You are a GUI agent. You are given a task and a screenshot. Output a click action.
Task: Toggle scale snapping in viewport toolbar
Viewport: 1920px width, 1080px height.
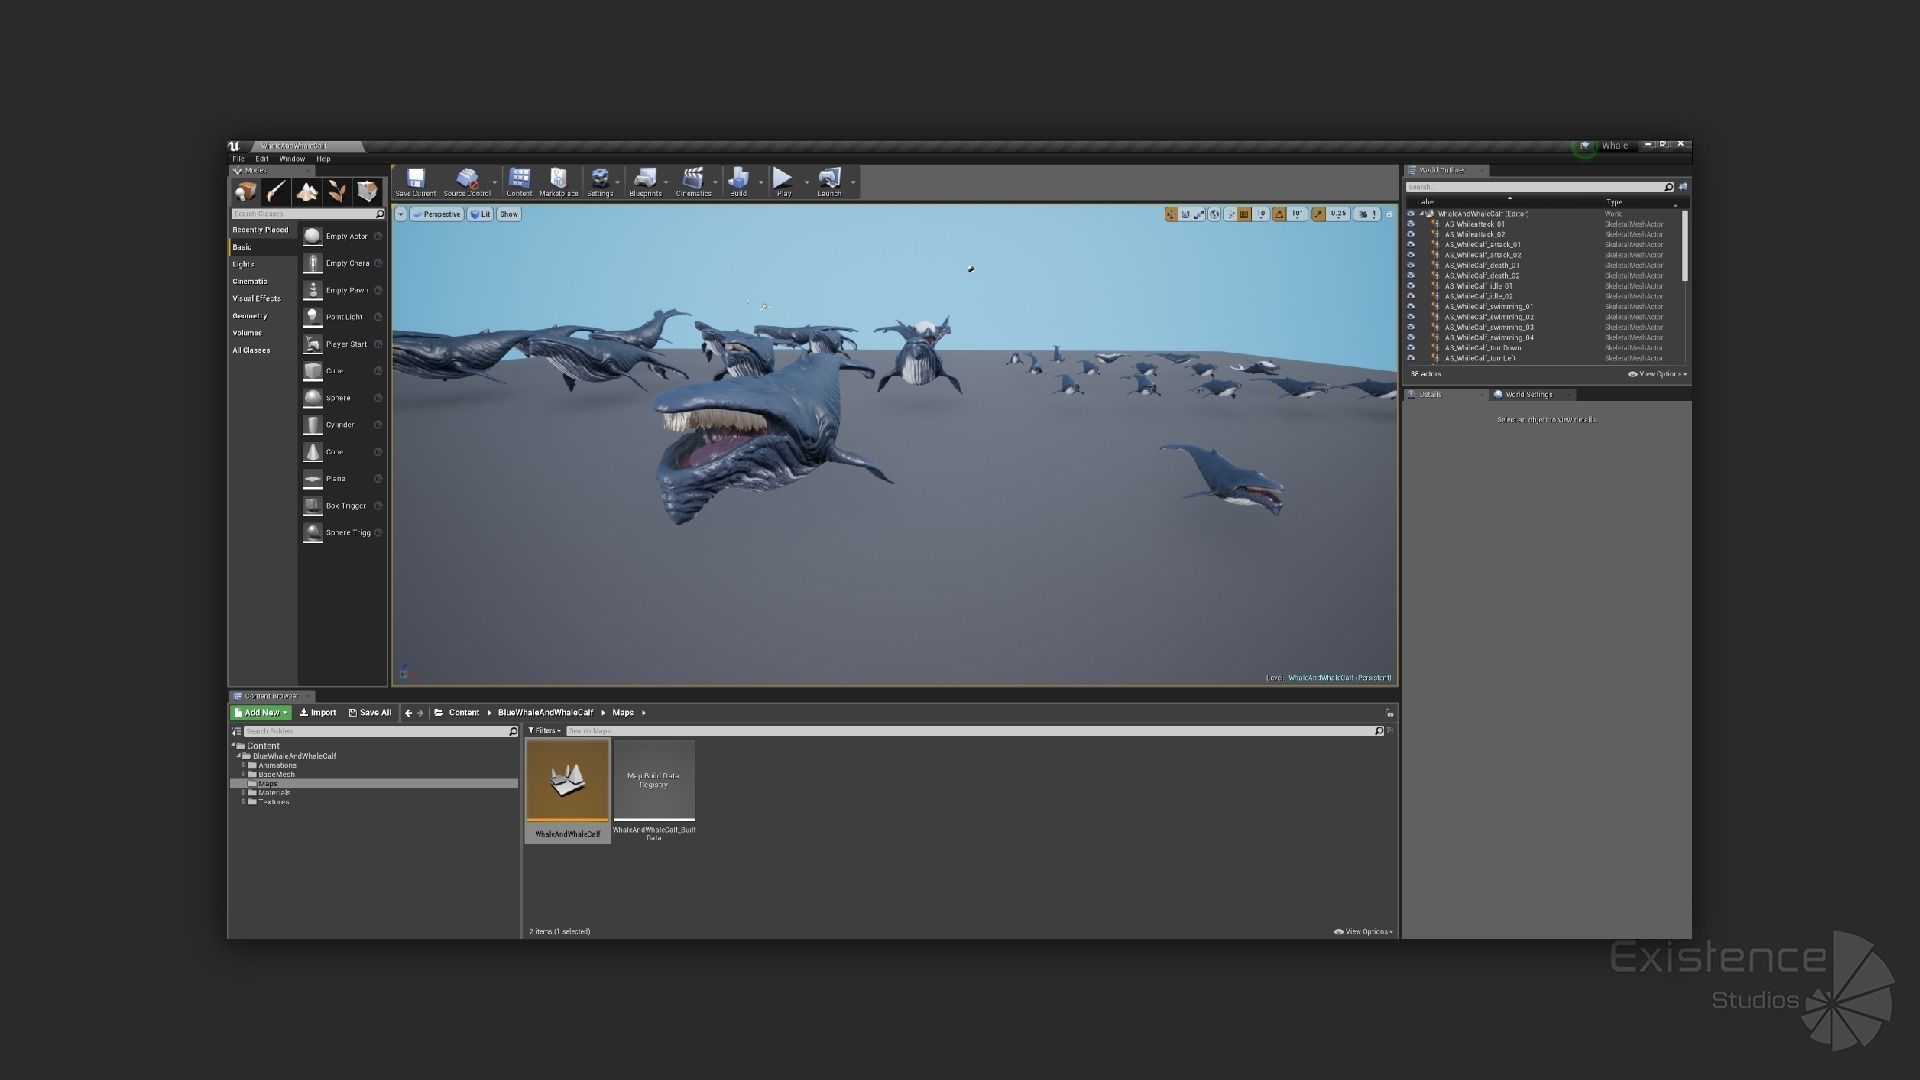coord(1318,214)
